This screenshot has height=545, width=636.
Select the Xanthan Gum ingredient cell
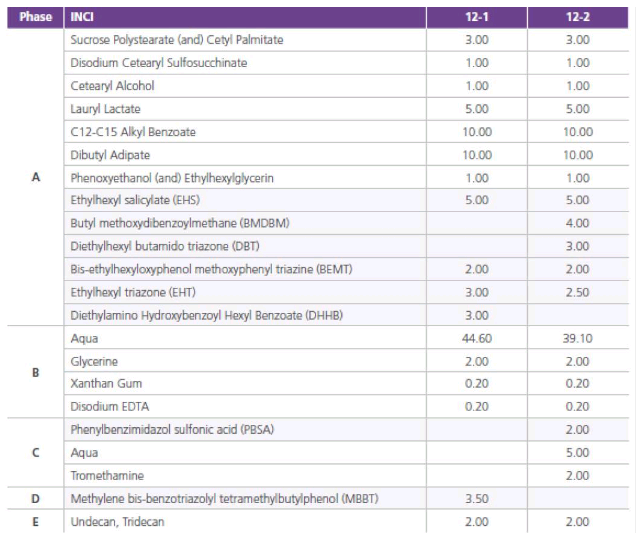[106, 383]
